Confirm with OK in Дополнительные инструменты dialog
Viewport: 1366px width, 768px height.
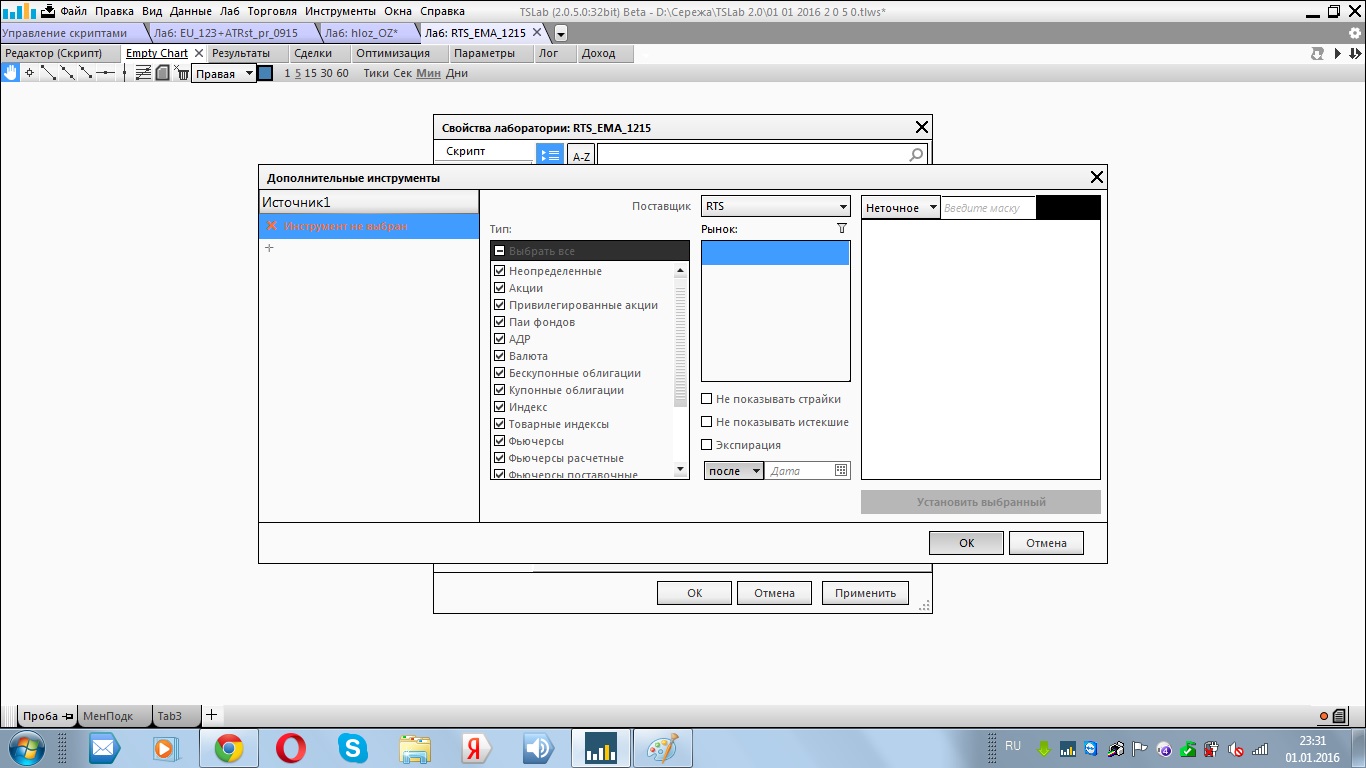[966, 543]
